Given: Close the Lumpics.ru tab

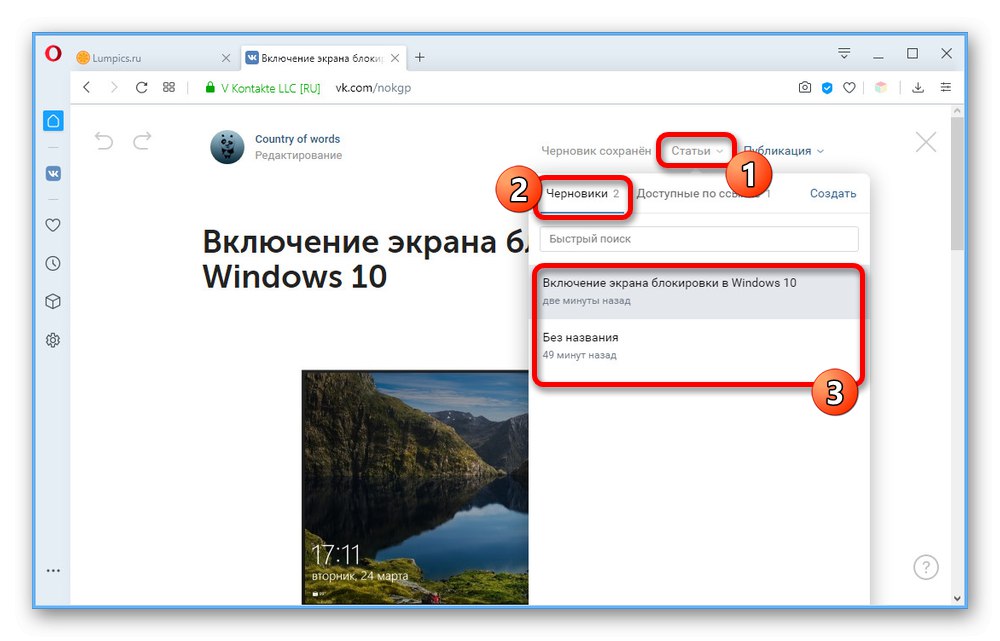Looking at the screenshot, I should [226, 58].
